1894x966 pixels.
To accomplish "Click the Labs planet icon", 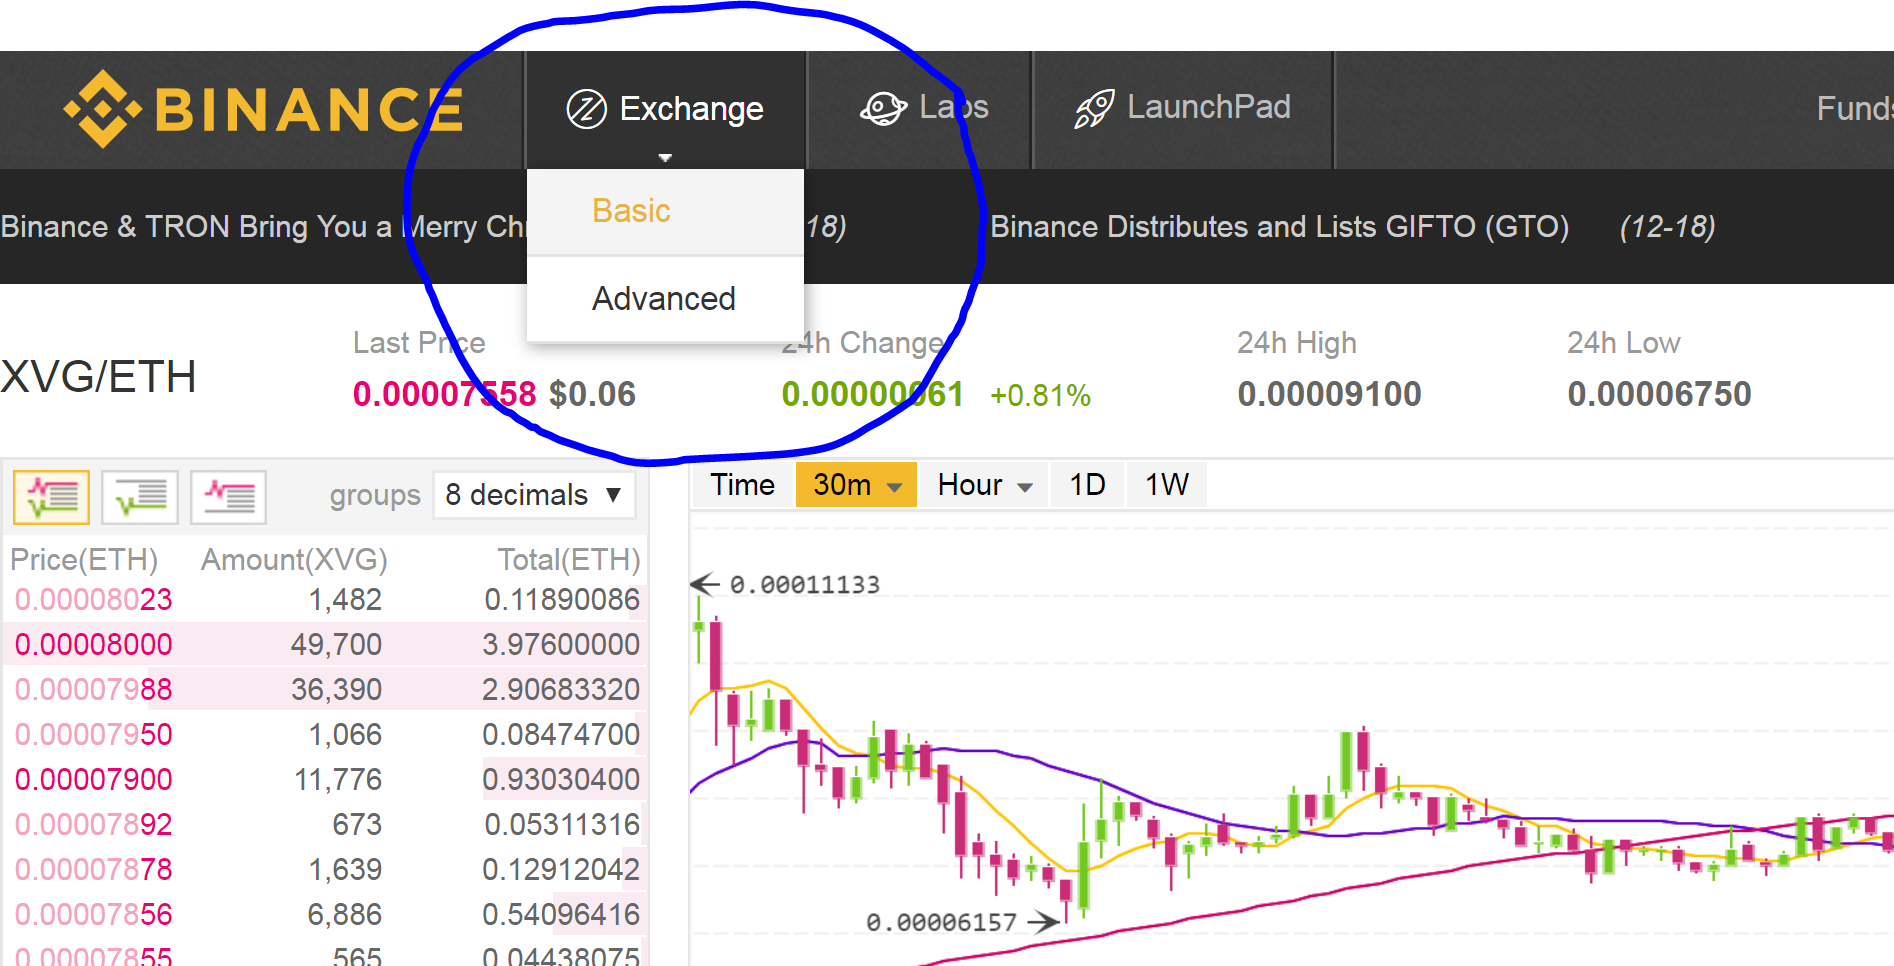I will (883, 108).
